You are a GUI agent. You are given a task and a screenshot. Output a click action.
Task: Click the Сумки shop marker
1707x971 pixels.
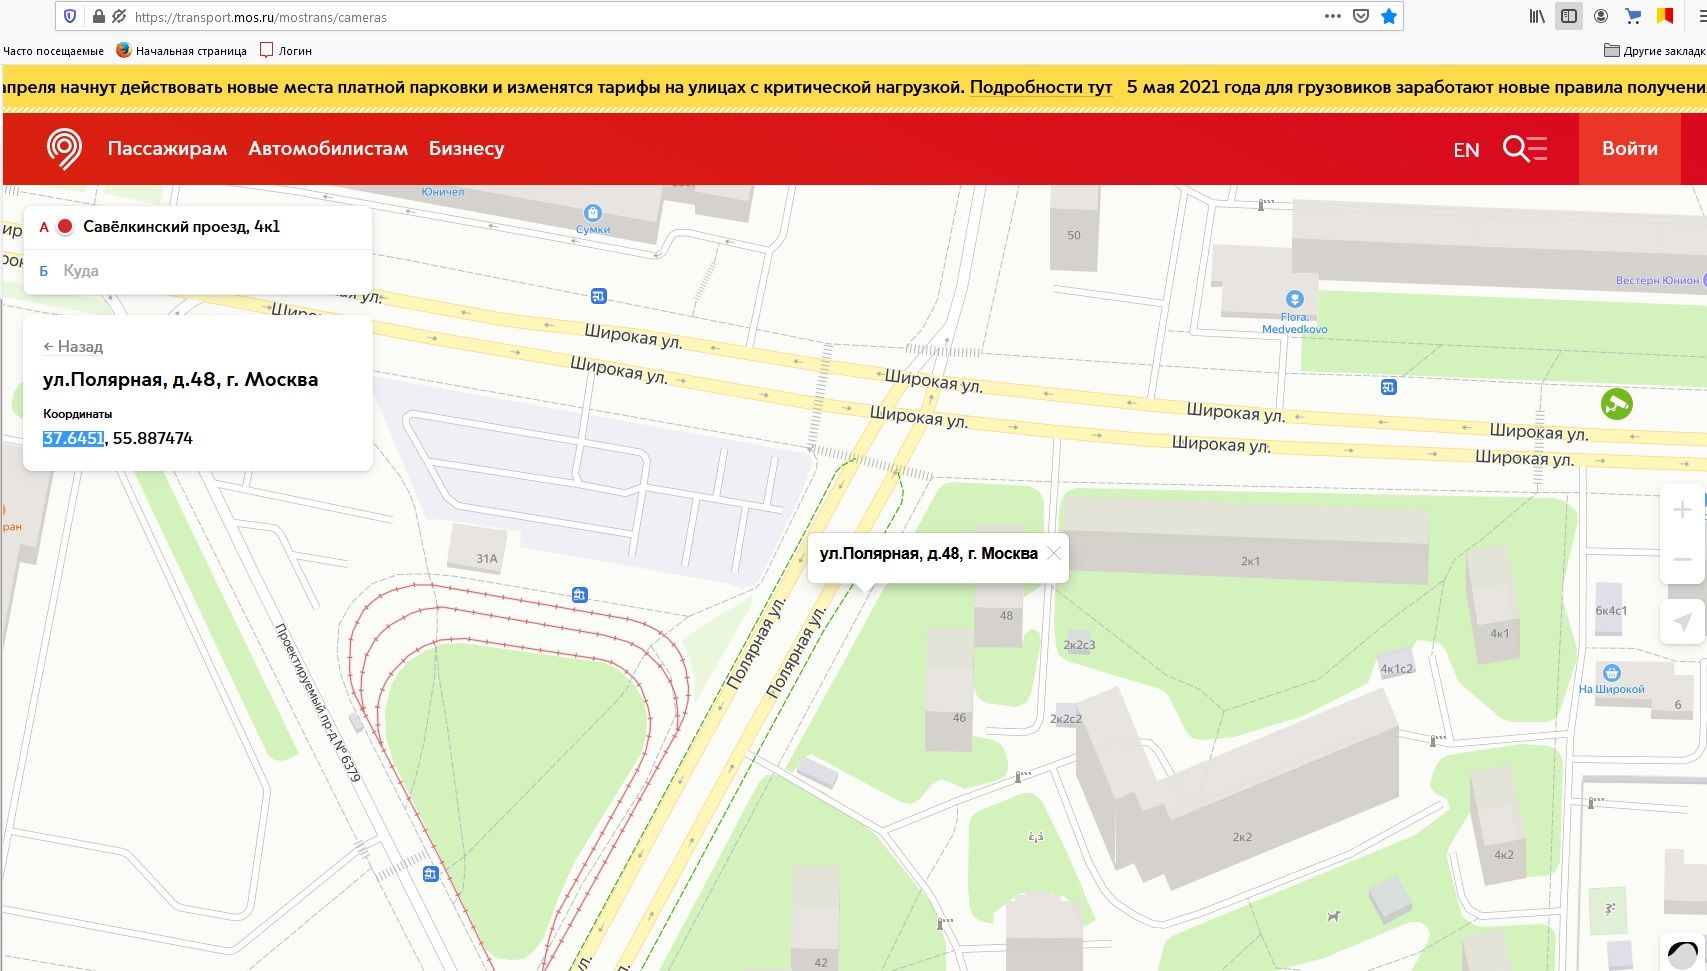pos(593,213)
